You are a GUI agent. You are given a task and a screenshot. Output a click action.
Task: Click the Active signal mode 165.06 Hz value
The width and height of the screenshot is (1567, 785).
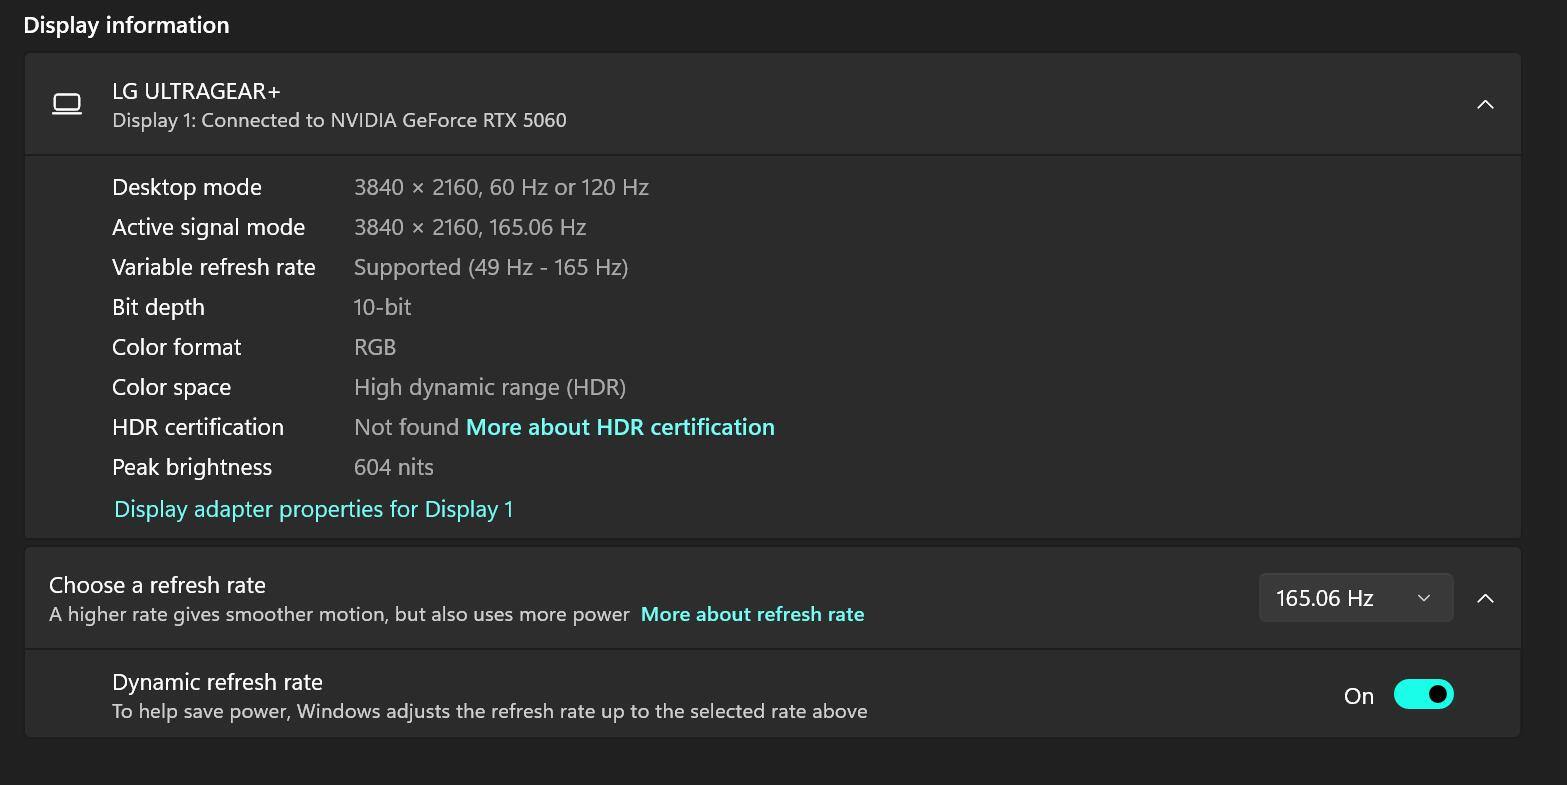pyautogui.click(x=470, y=227)
